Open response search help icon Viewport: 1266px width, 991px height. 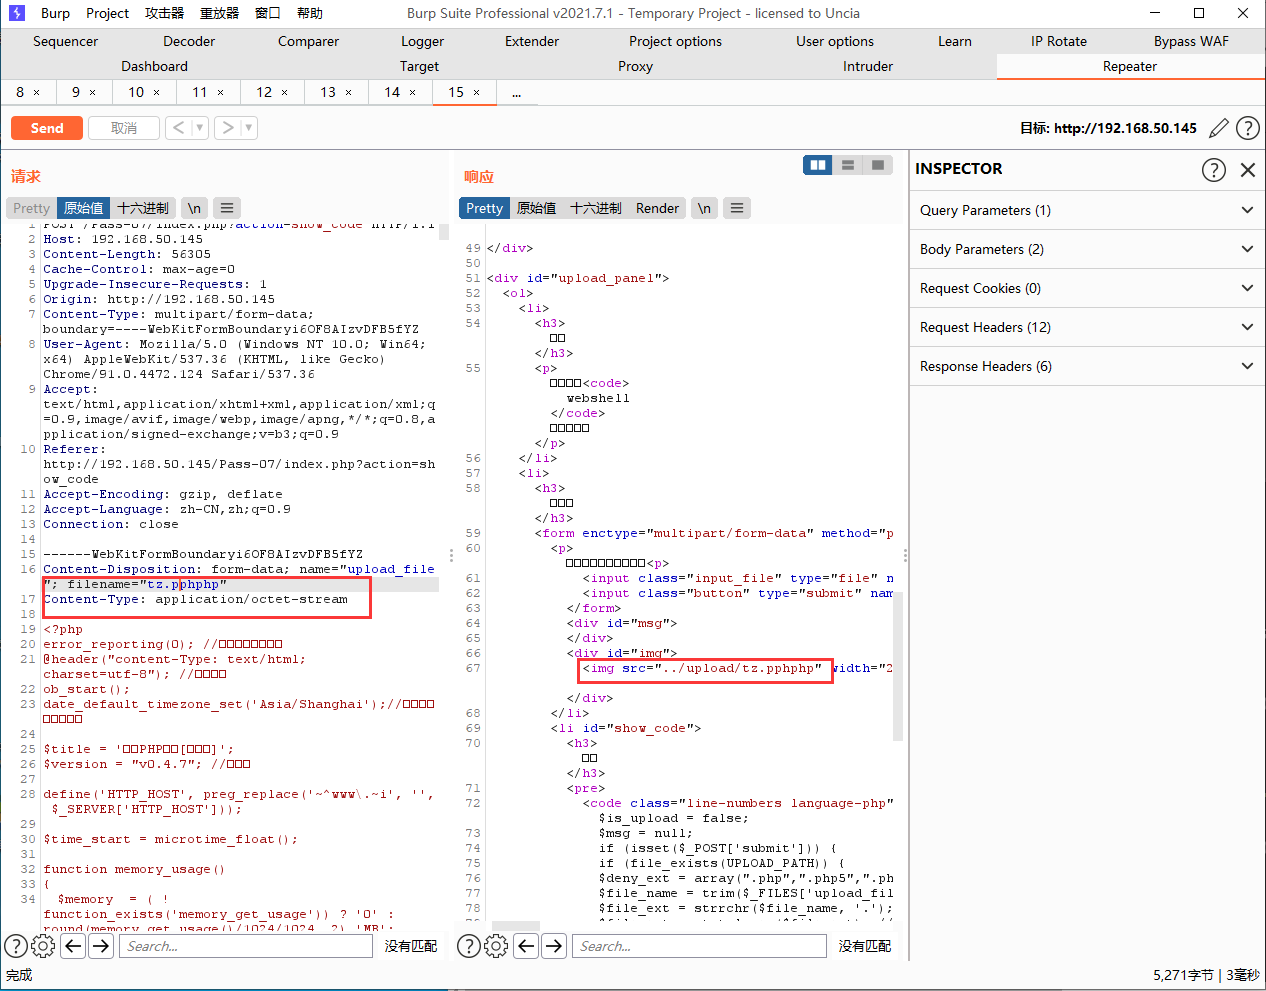(x=469, y=946)
